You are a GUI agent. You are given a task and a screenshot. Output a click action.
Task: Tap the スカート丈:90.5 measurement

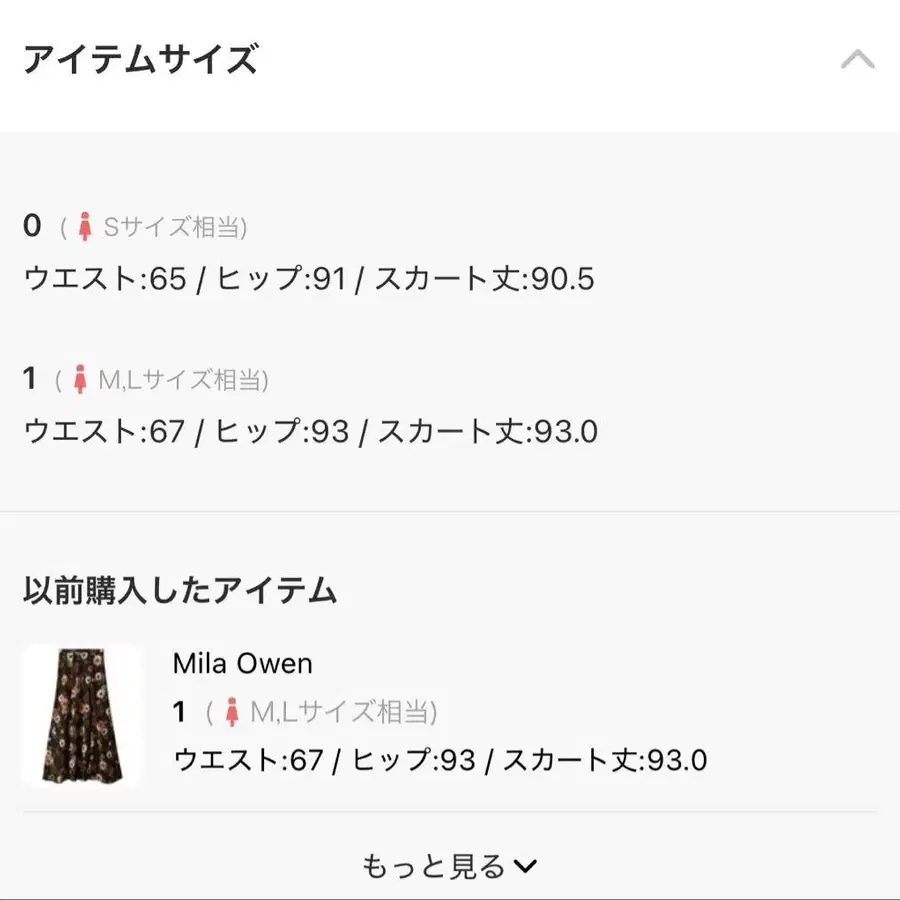(x=485, y=279)
